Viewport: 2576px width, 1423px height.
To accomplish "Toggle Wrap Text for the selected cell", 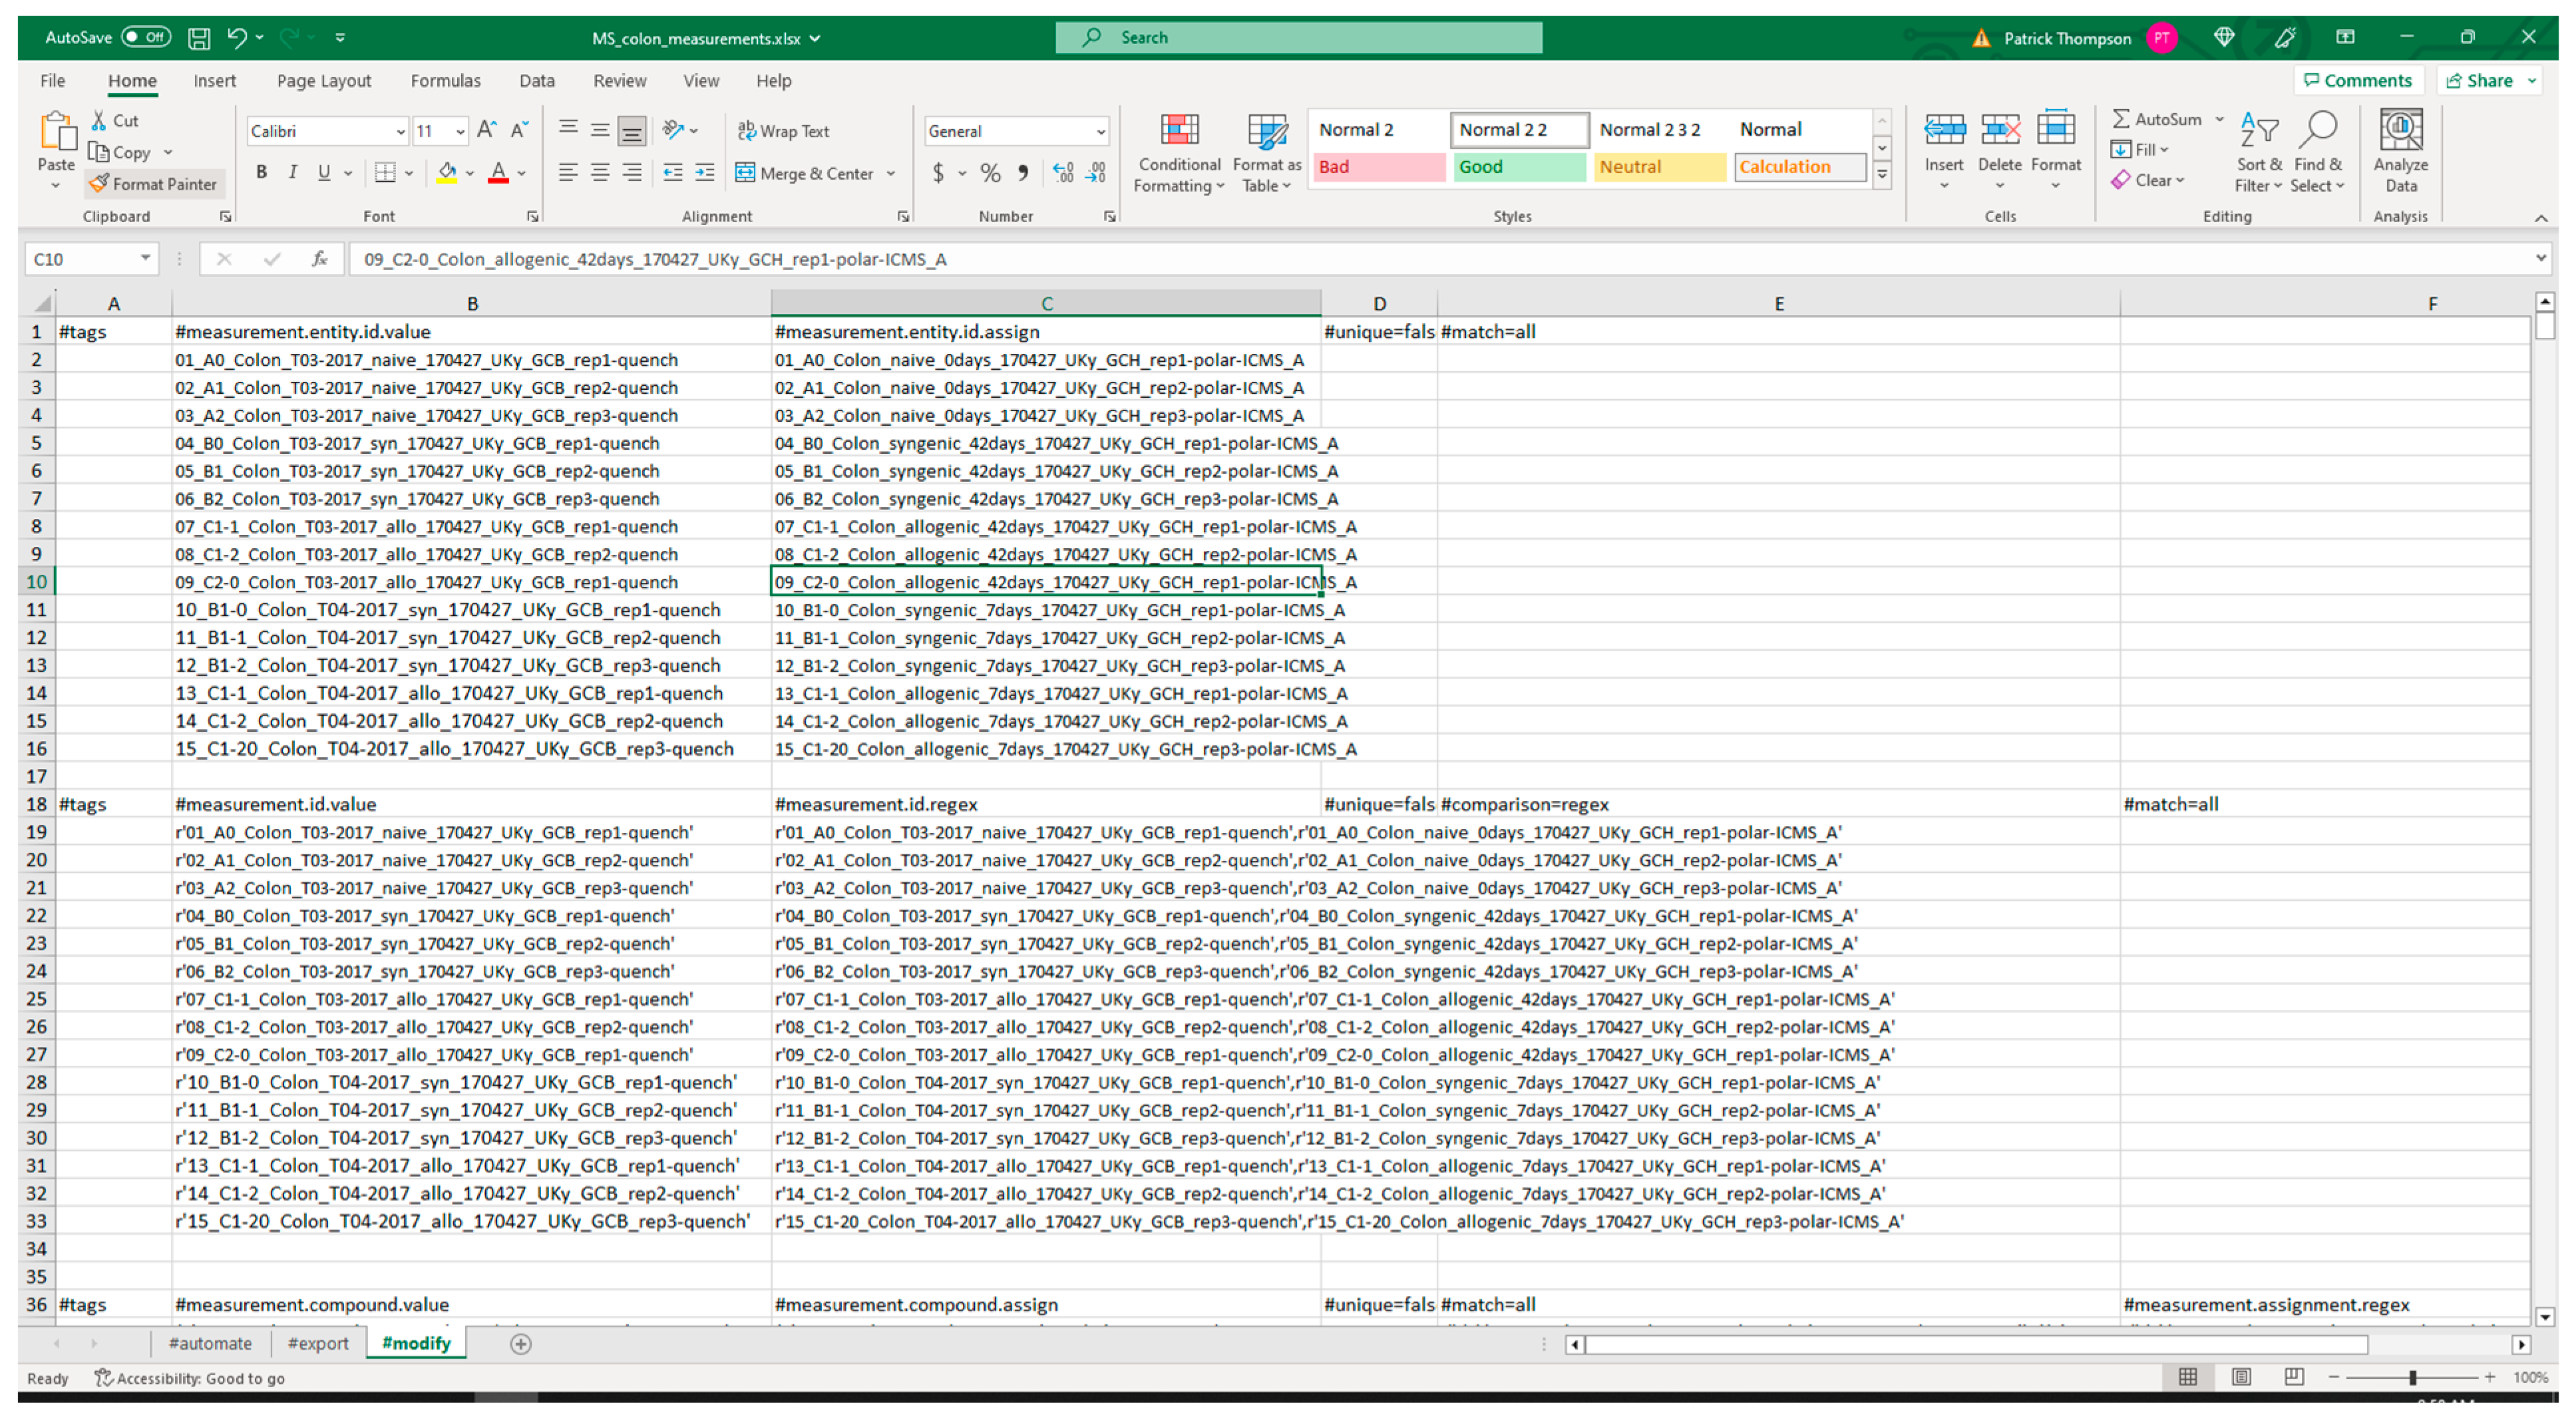I will (783, 131).
